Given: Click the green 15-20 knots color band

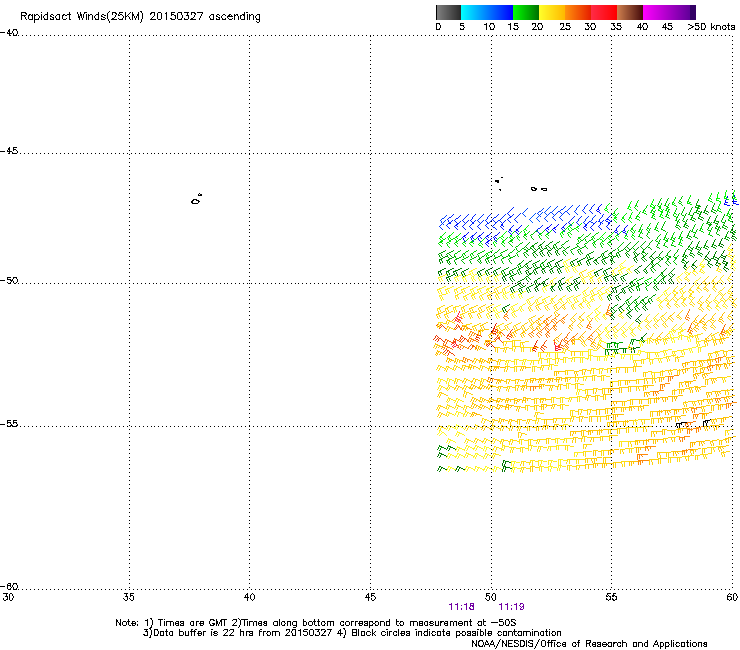Looking at the screenshot, I should point(526,12).
